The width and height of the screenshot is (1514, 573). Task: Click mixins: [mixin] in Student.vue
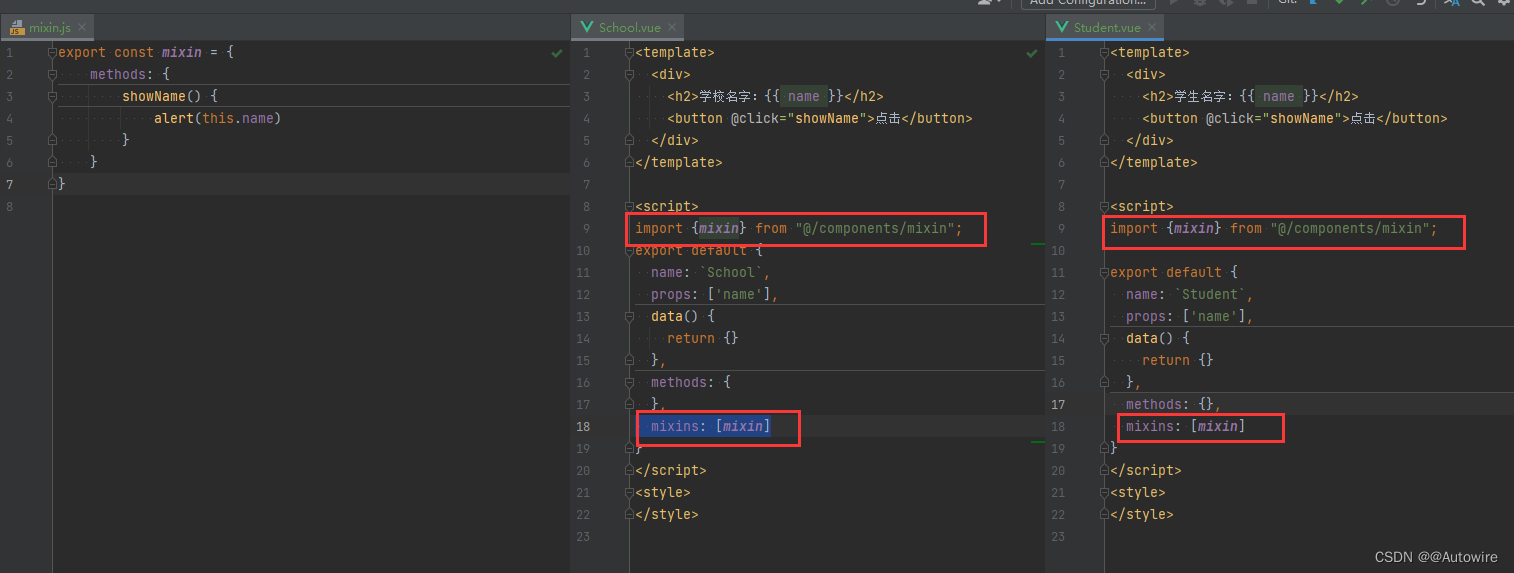tap(1185, 426)
